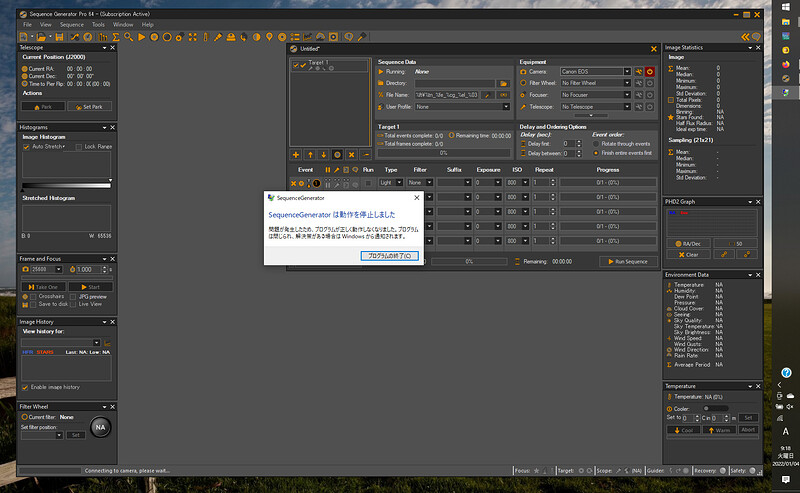Viewport: 800px width, 493px height.
Task: Click the telescope toolbar icon
Action: click(218, 37)
